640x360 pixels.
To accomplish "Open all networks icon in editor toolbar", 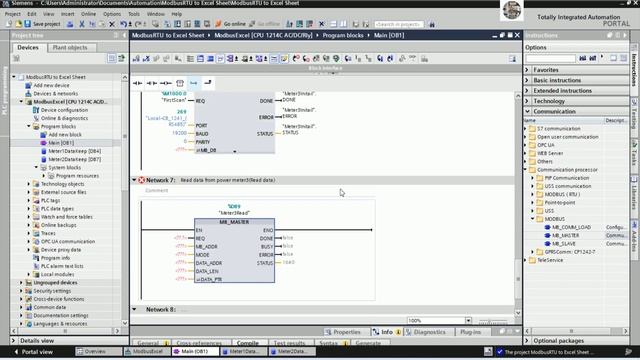I will tap(200, 59).
